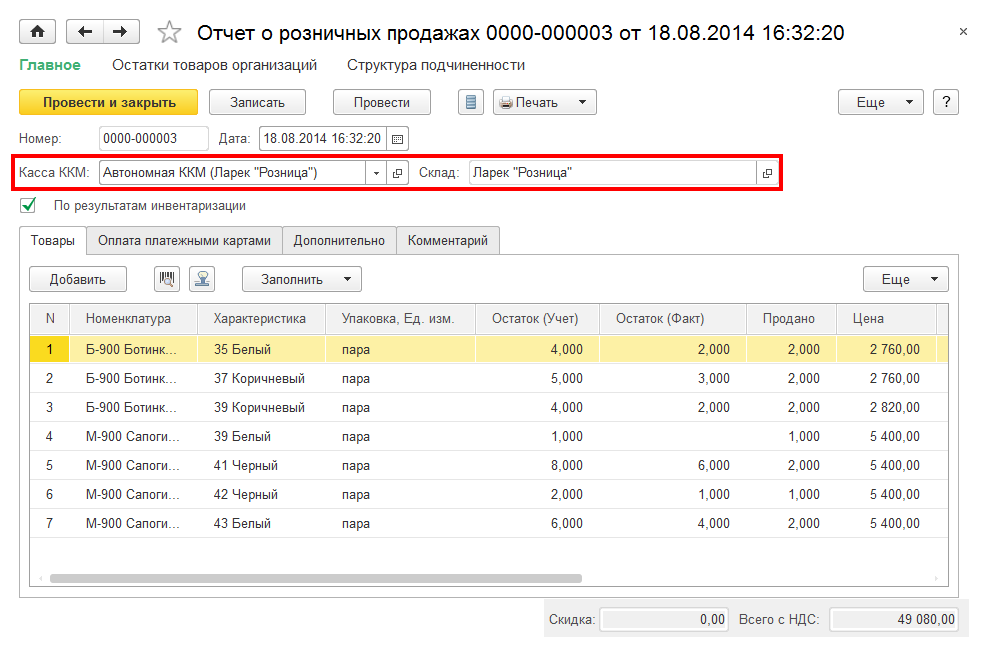Click the Провести и закрыть button
Viewport: 985px width, 646px height.
tap(109, 102)
